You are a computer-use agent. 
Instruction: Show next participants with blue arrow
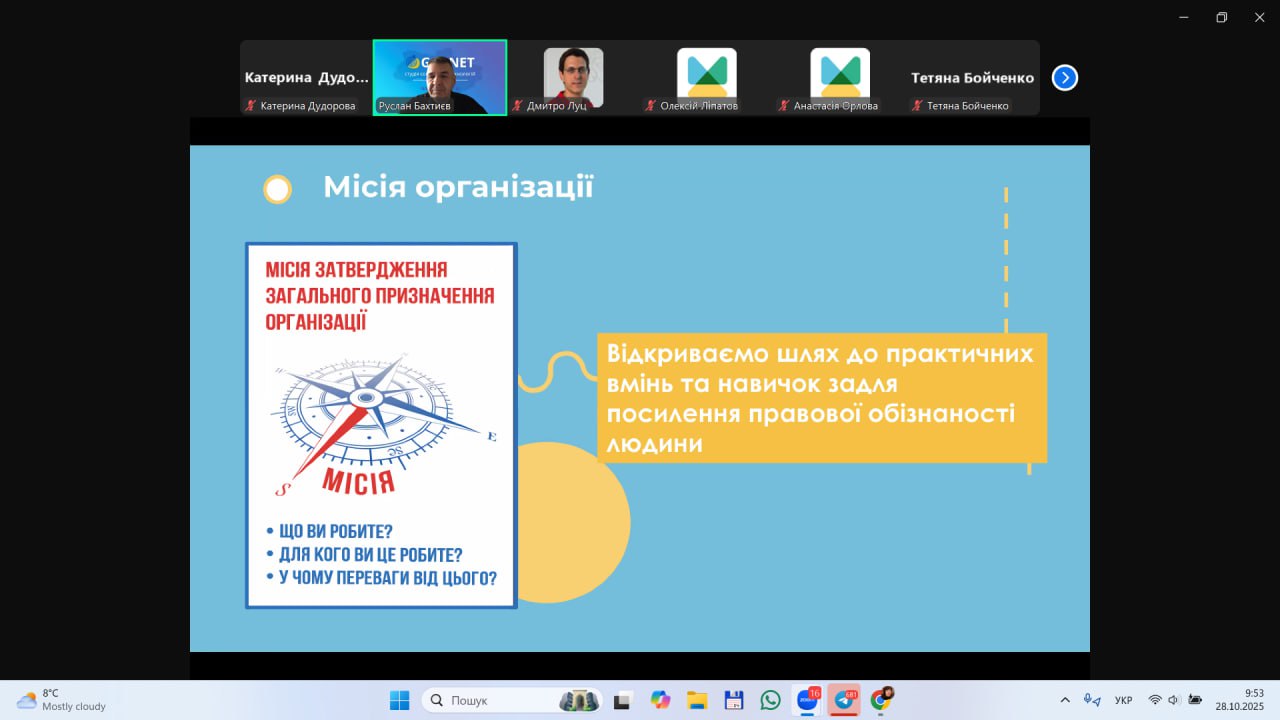coord(1065,78)
